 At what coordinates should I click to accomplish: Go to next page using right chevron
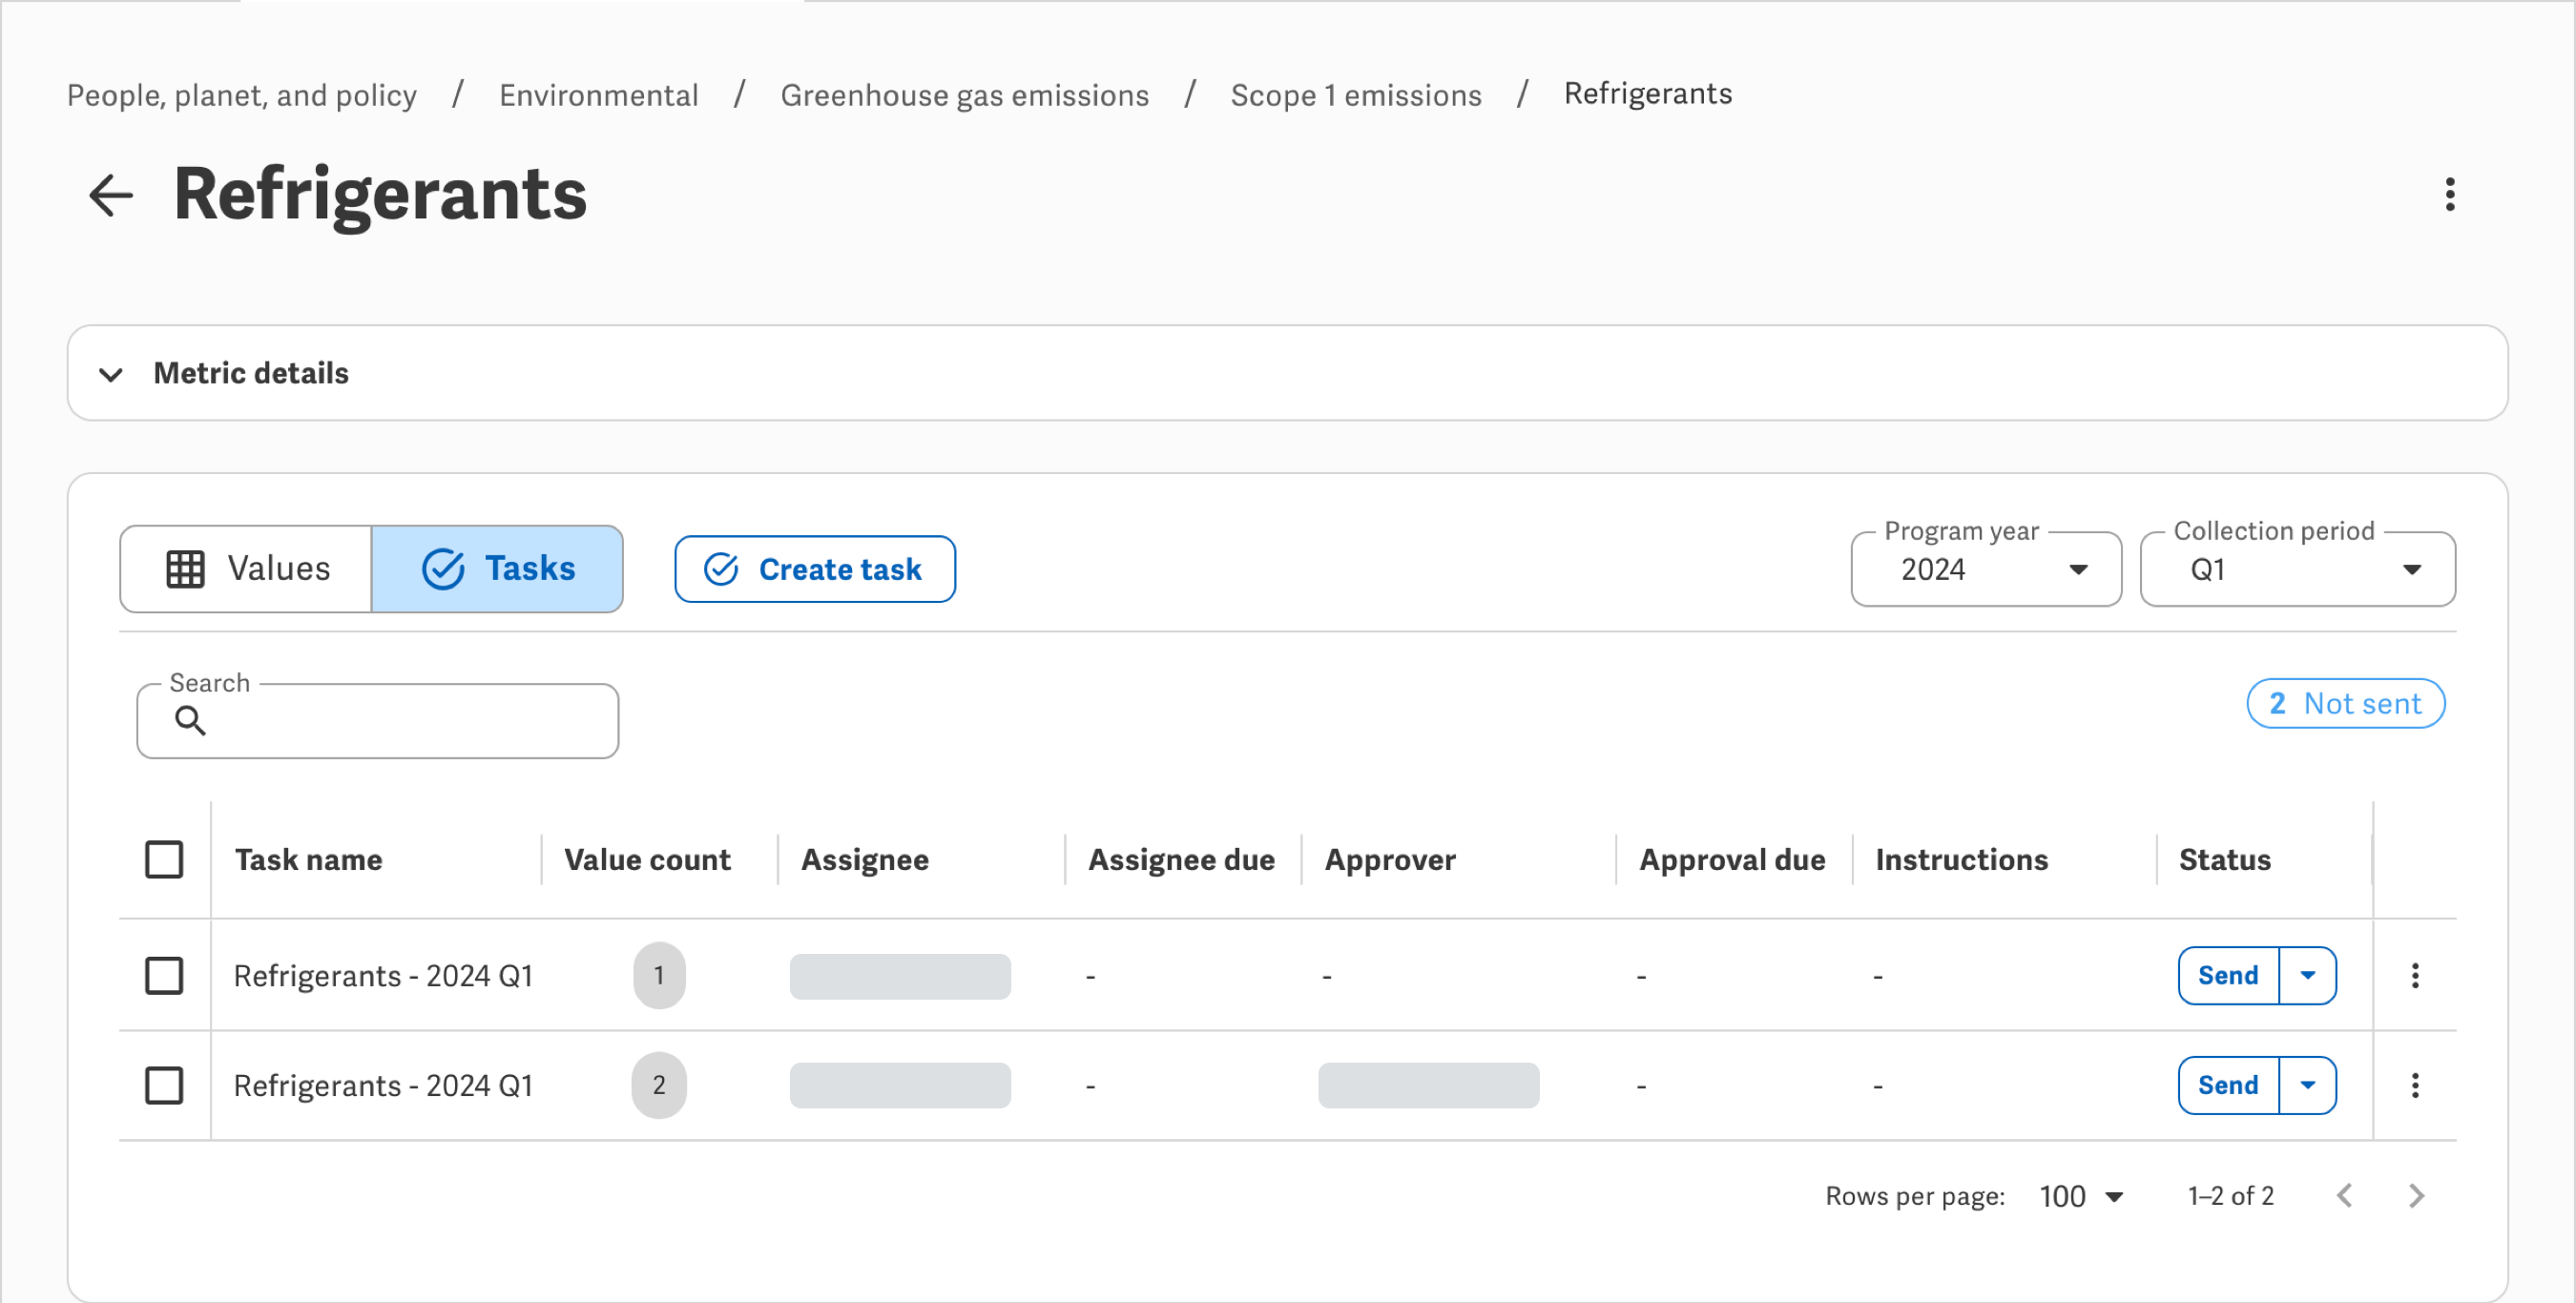(2417, 1195)
